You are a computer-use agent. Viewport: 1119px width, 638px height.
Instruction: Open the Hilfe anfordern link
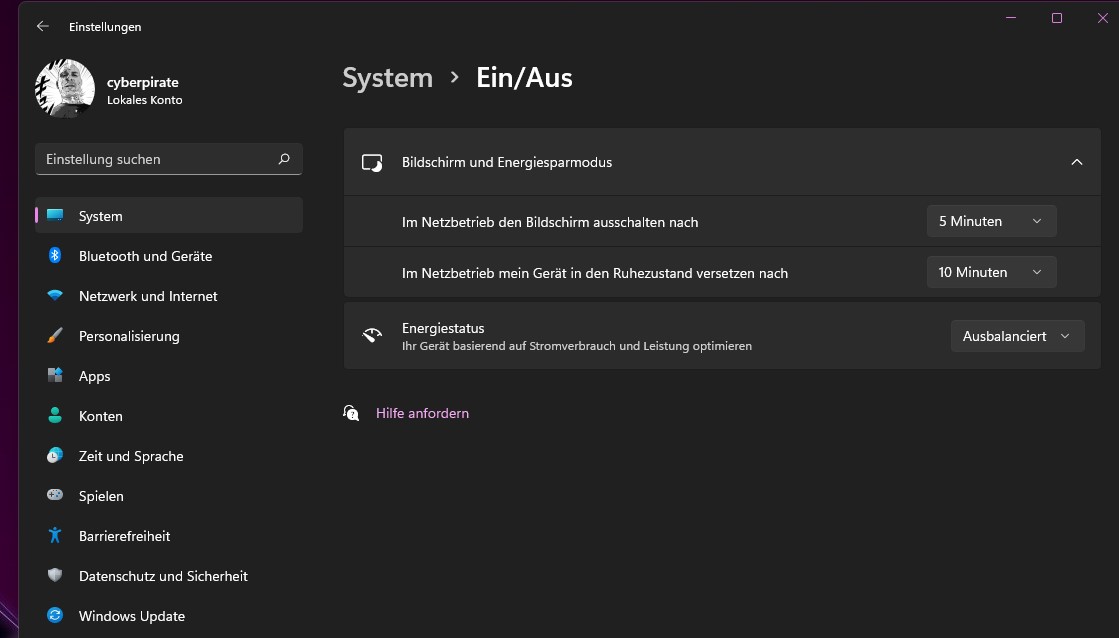coord(422,413)
